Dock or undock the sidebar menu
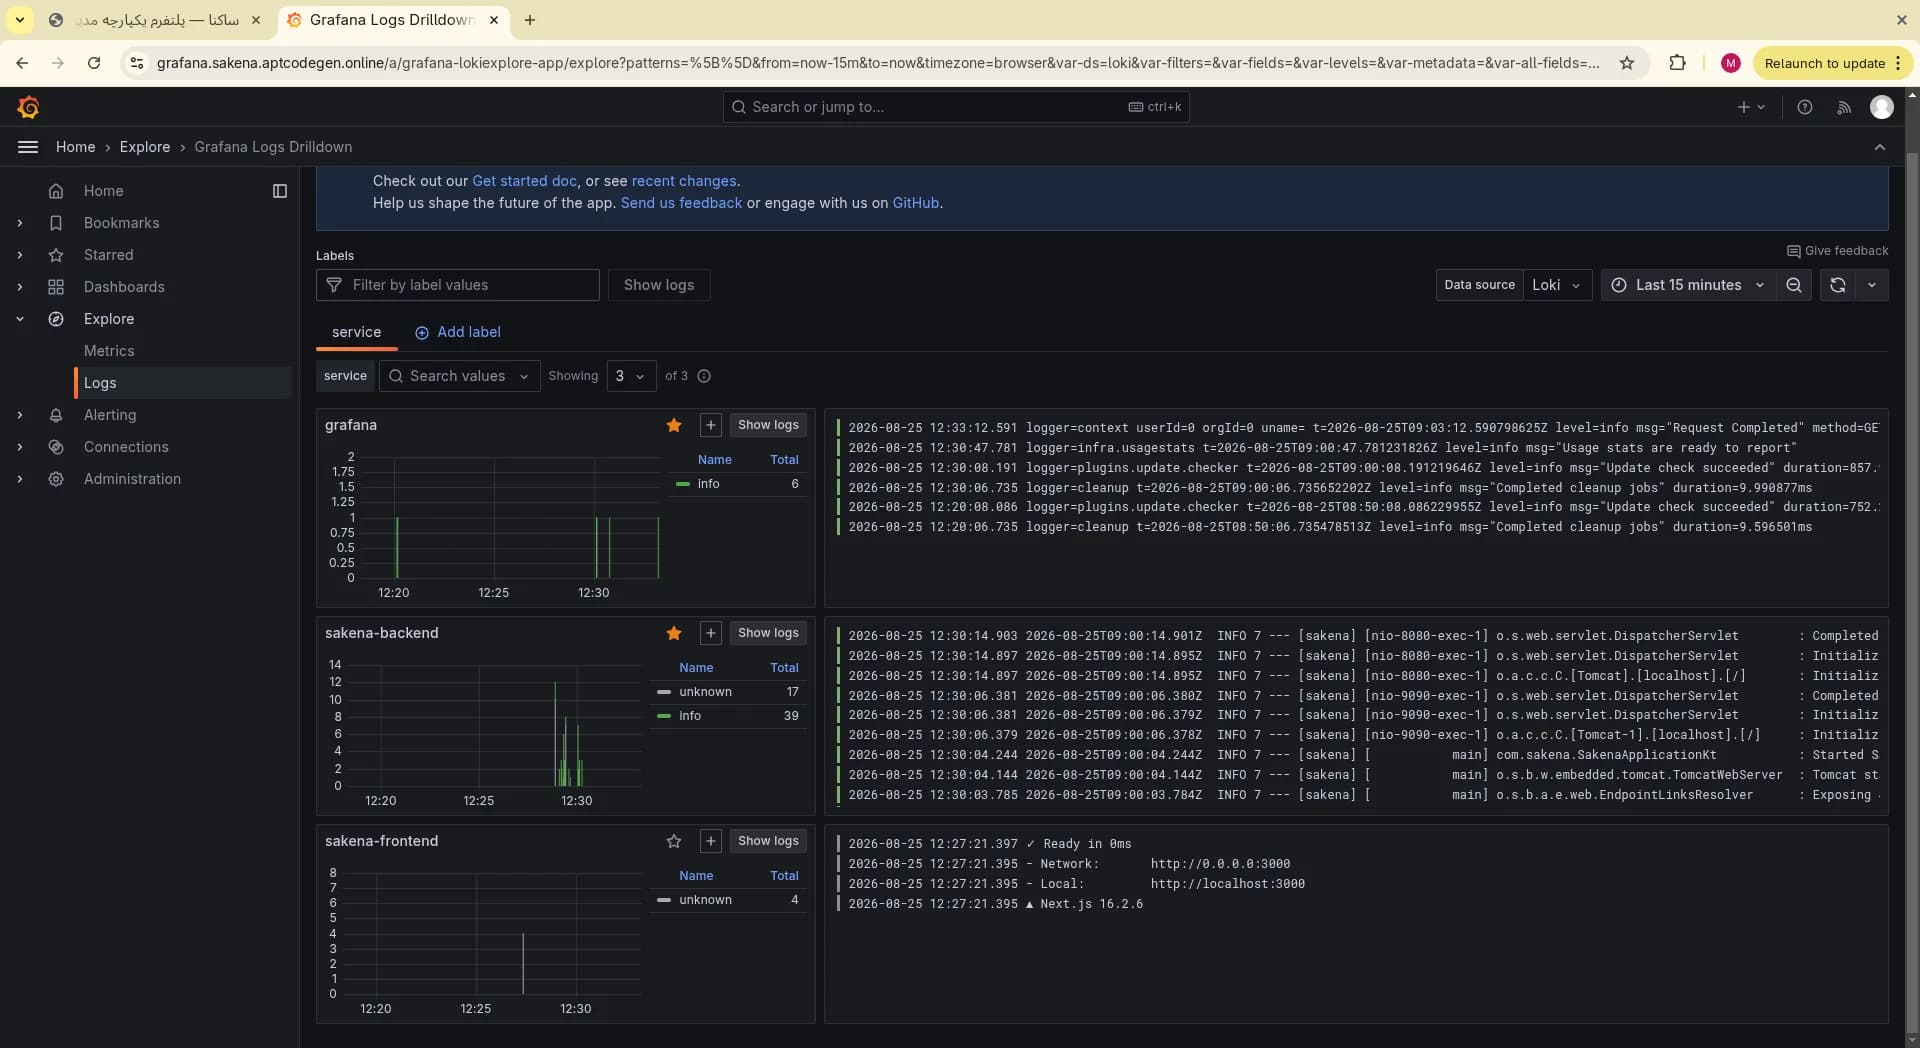 click(280, 191)
